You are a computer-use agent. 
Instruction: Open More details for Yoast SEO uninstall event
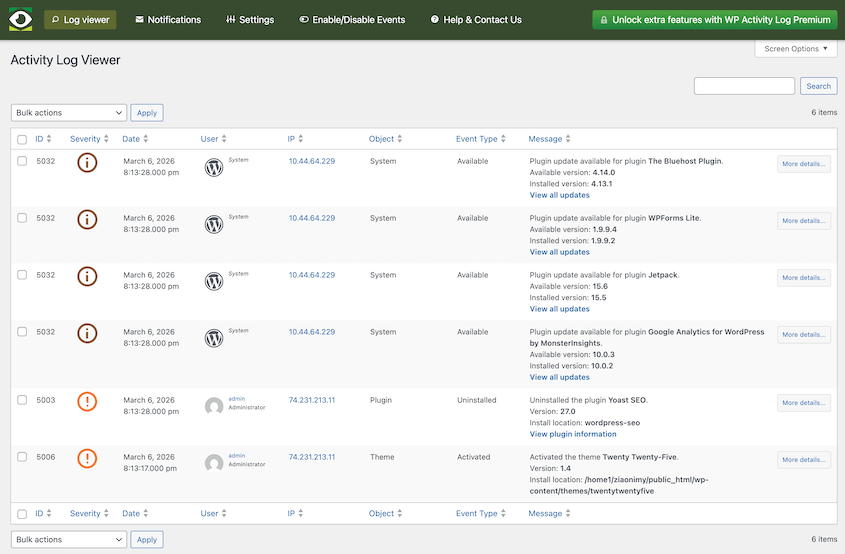[804, 403]
